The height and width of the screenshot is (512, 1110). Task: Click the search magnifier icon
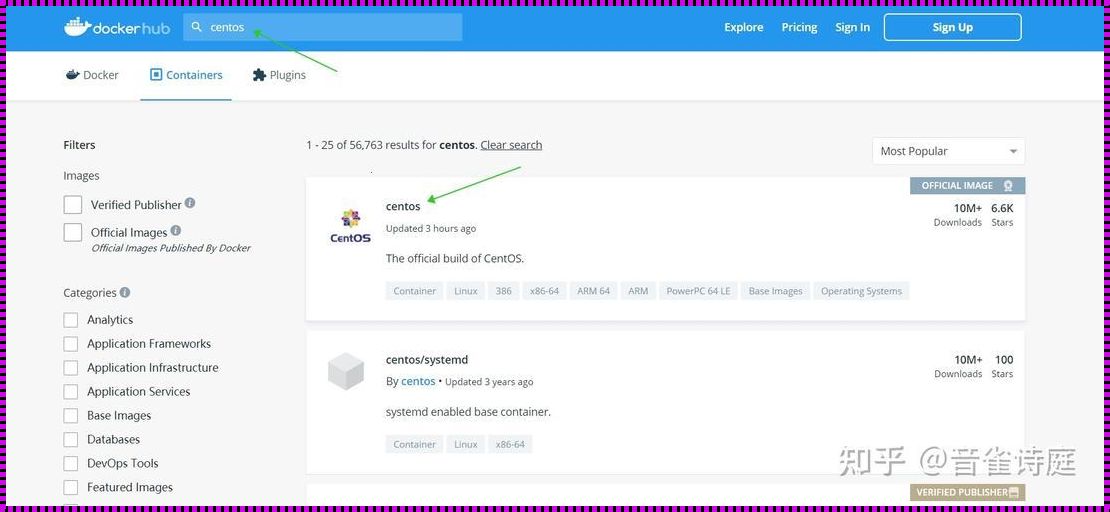(197, 28)
